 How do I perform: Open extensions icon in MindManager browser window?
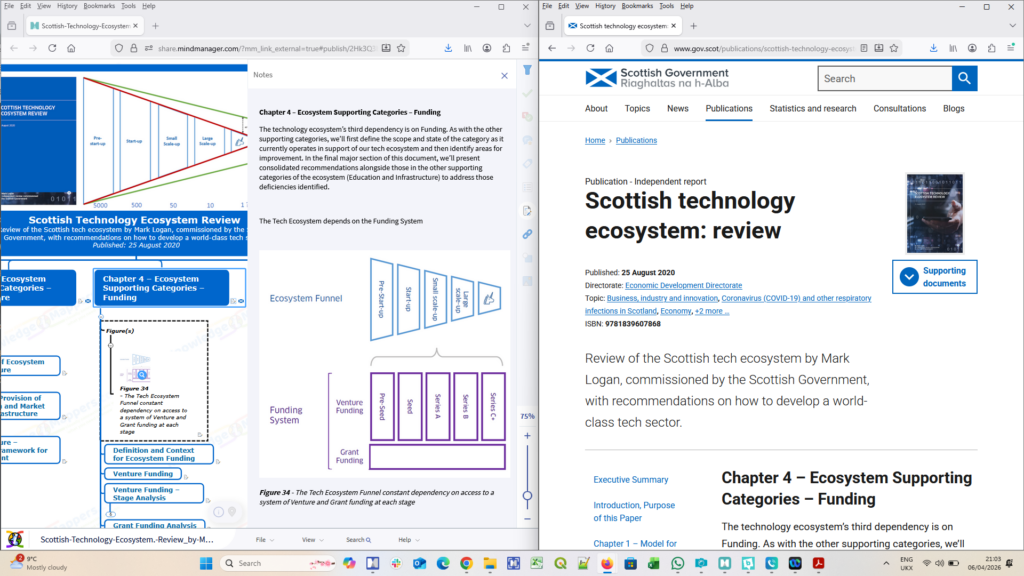coord(506,48)
